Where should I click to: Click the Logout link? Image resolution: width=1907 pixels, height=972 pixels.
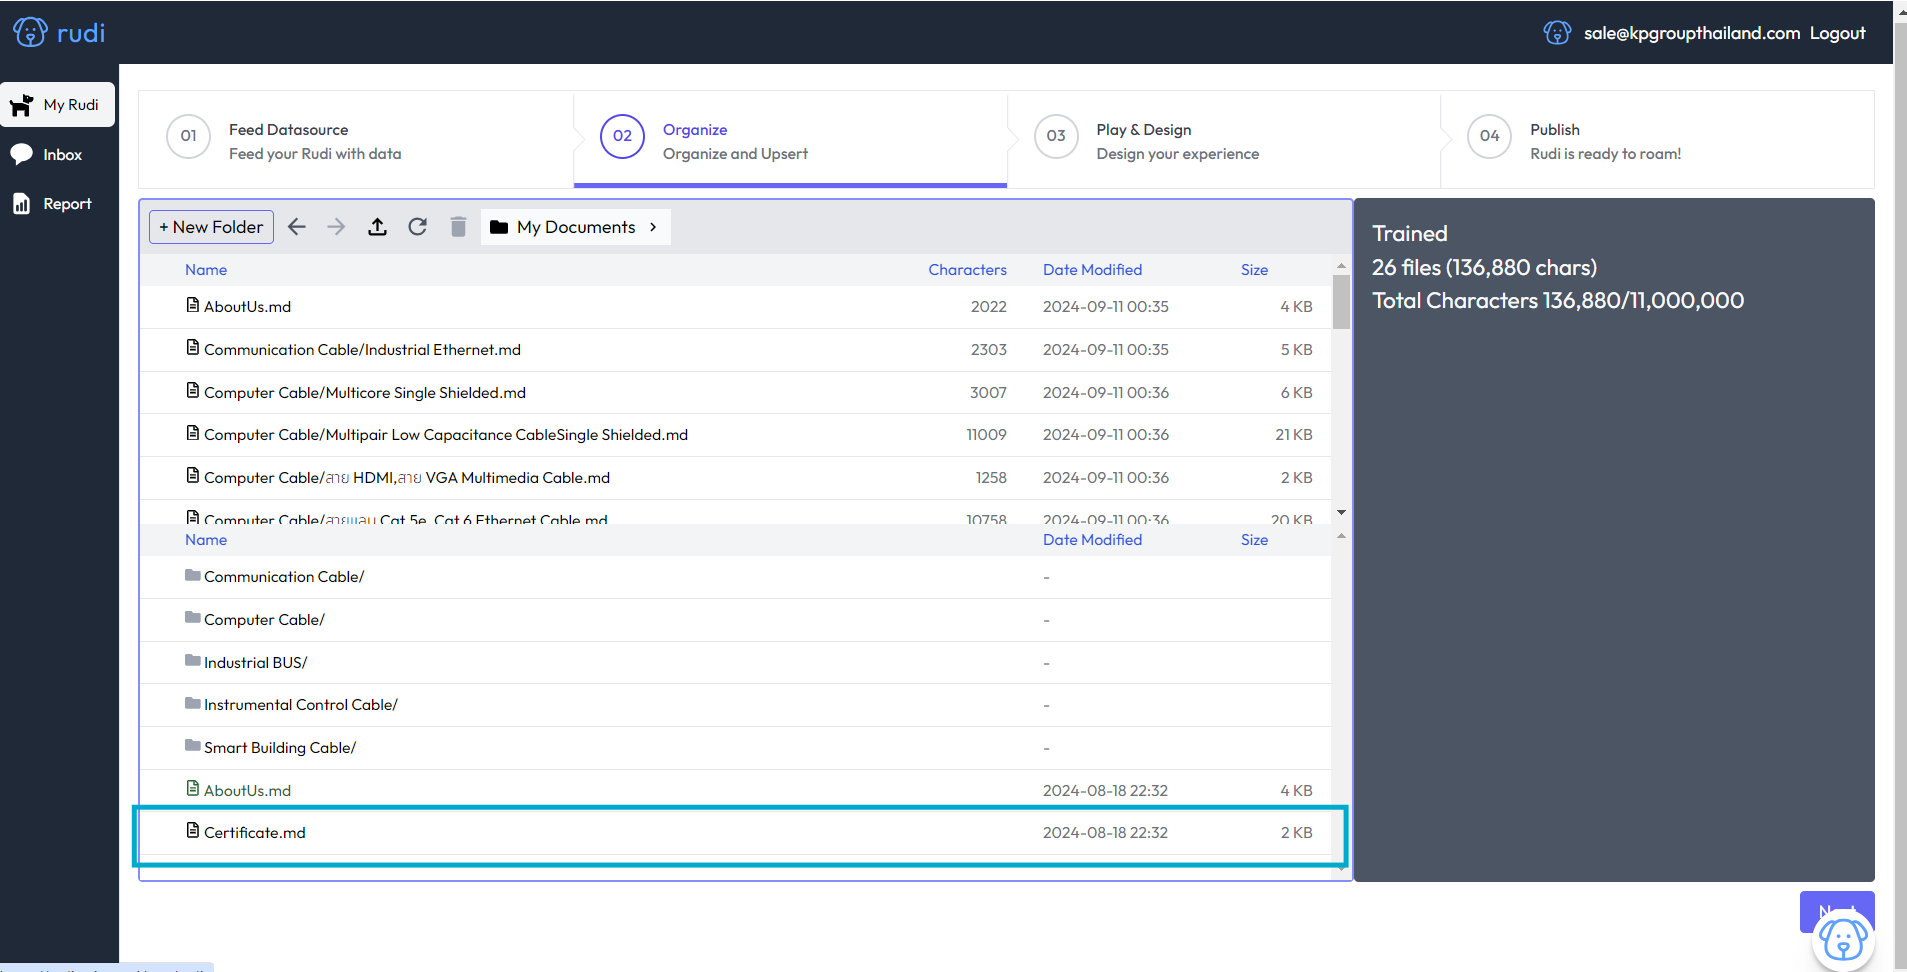(x=1837, y=33)
